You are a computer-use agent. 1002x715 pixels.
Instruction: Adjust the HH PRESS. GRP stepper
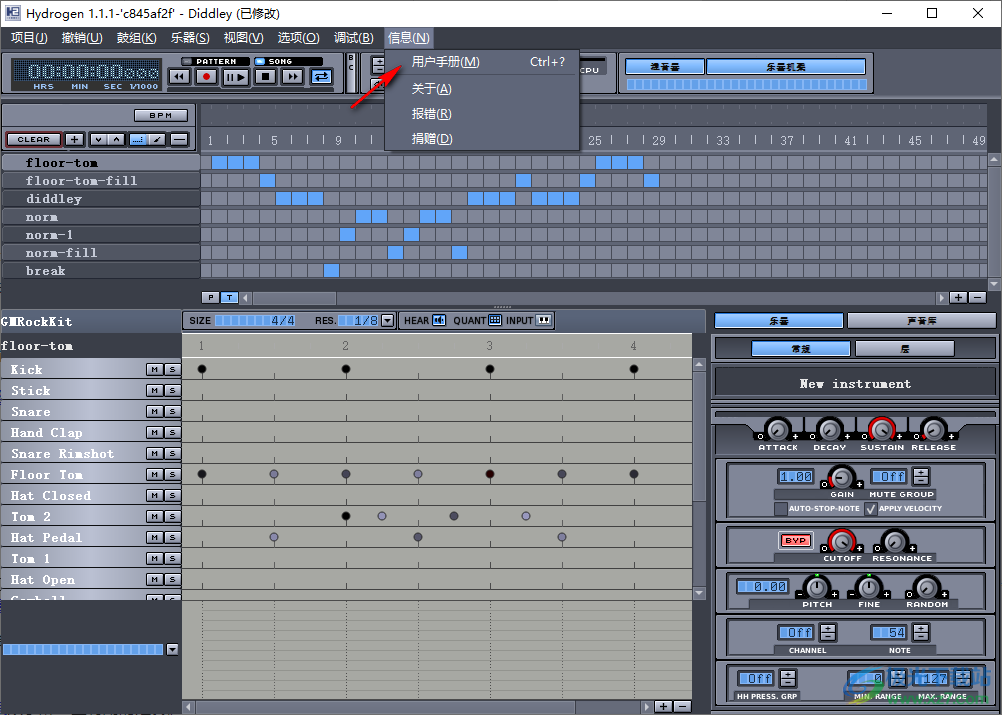click(789, 678)
